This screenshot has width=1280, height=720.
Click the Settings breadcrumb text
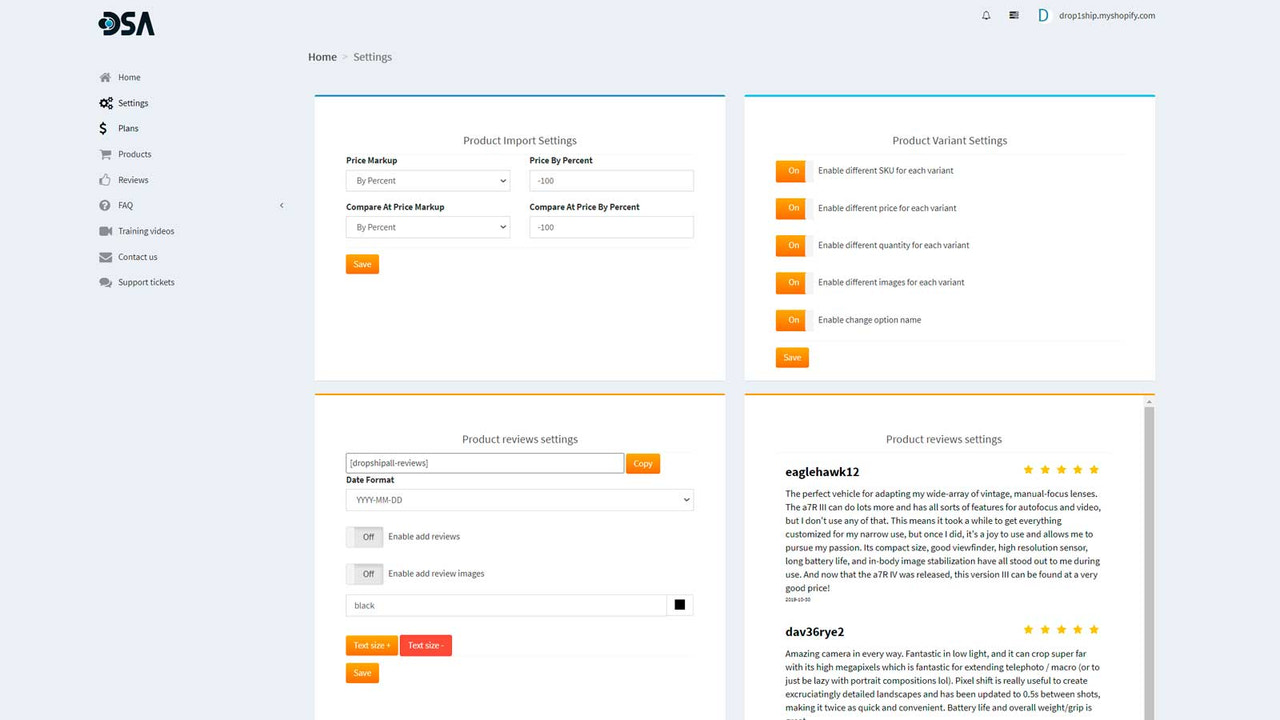[372, 57]
